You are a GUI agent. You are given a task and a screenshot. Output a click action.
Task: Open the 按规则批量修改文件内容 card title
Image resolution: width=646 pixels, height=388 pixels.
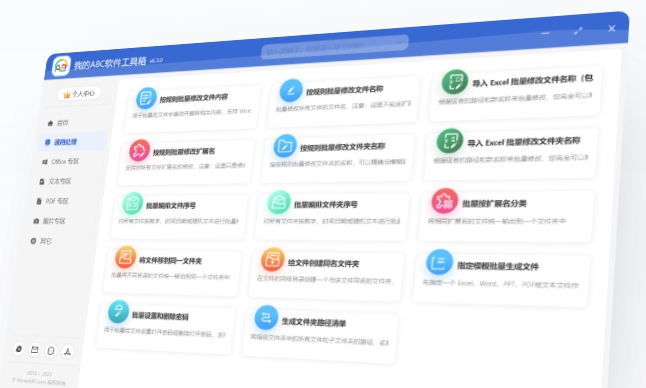(x=194, y=98)
